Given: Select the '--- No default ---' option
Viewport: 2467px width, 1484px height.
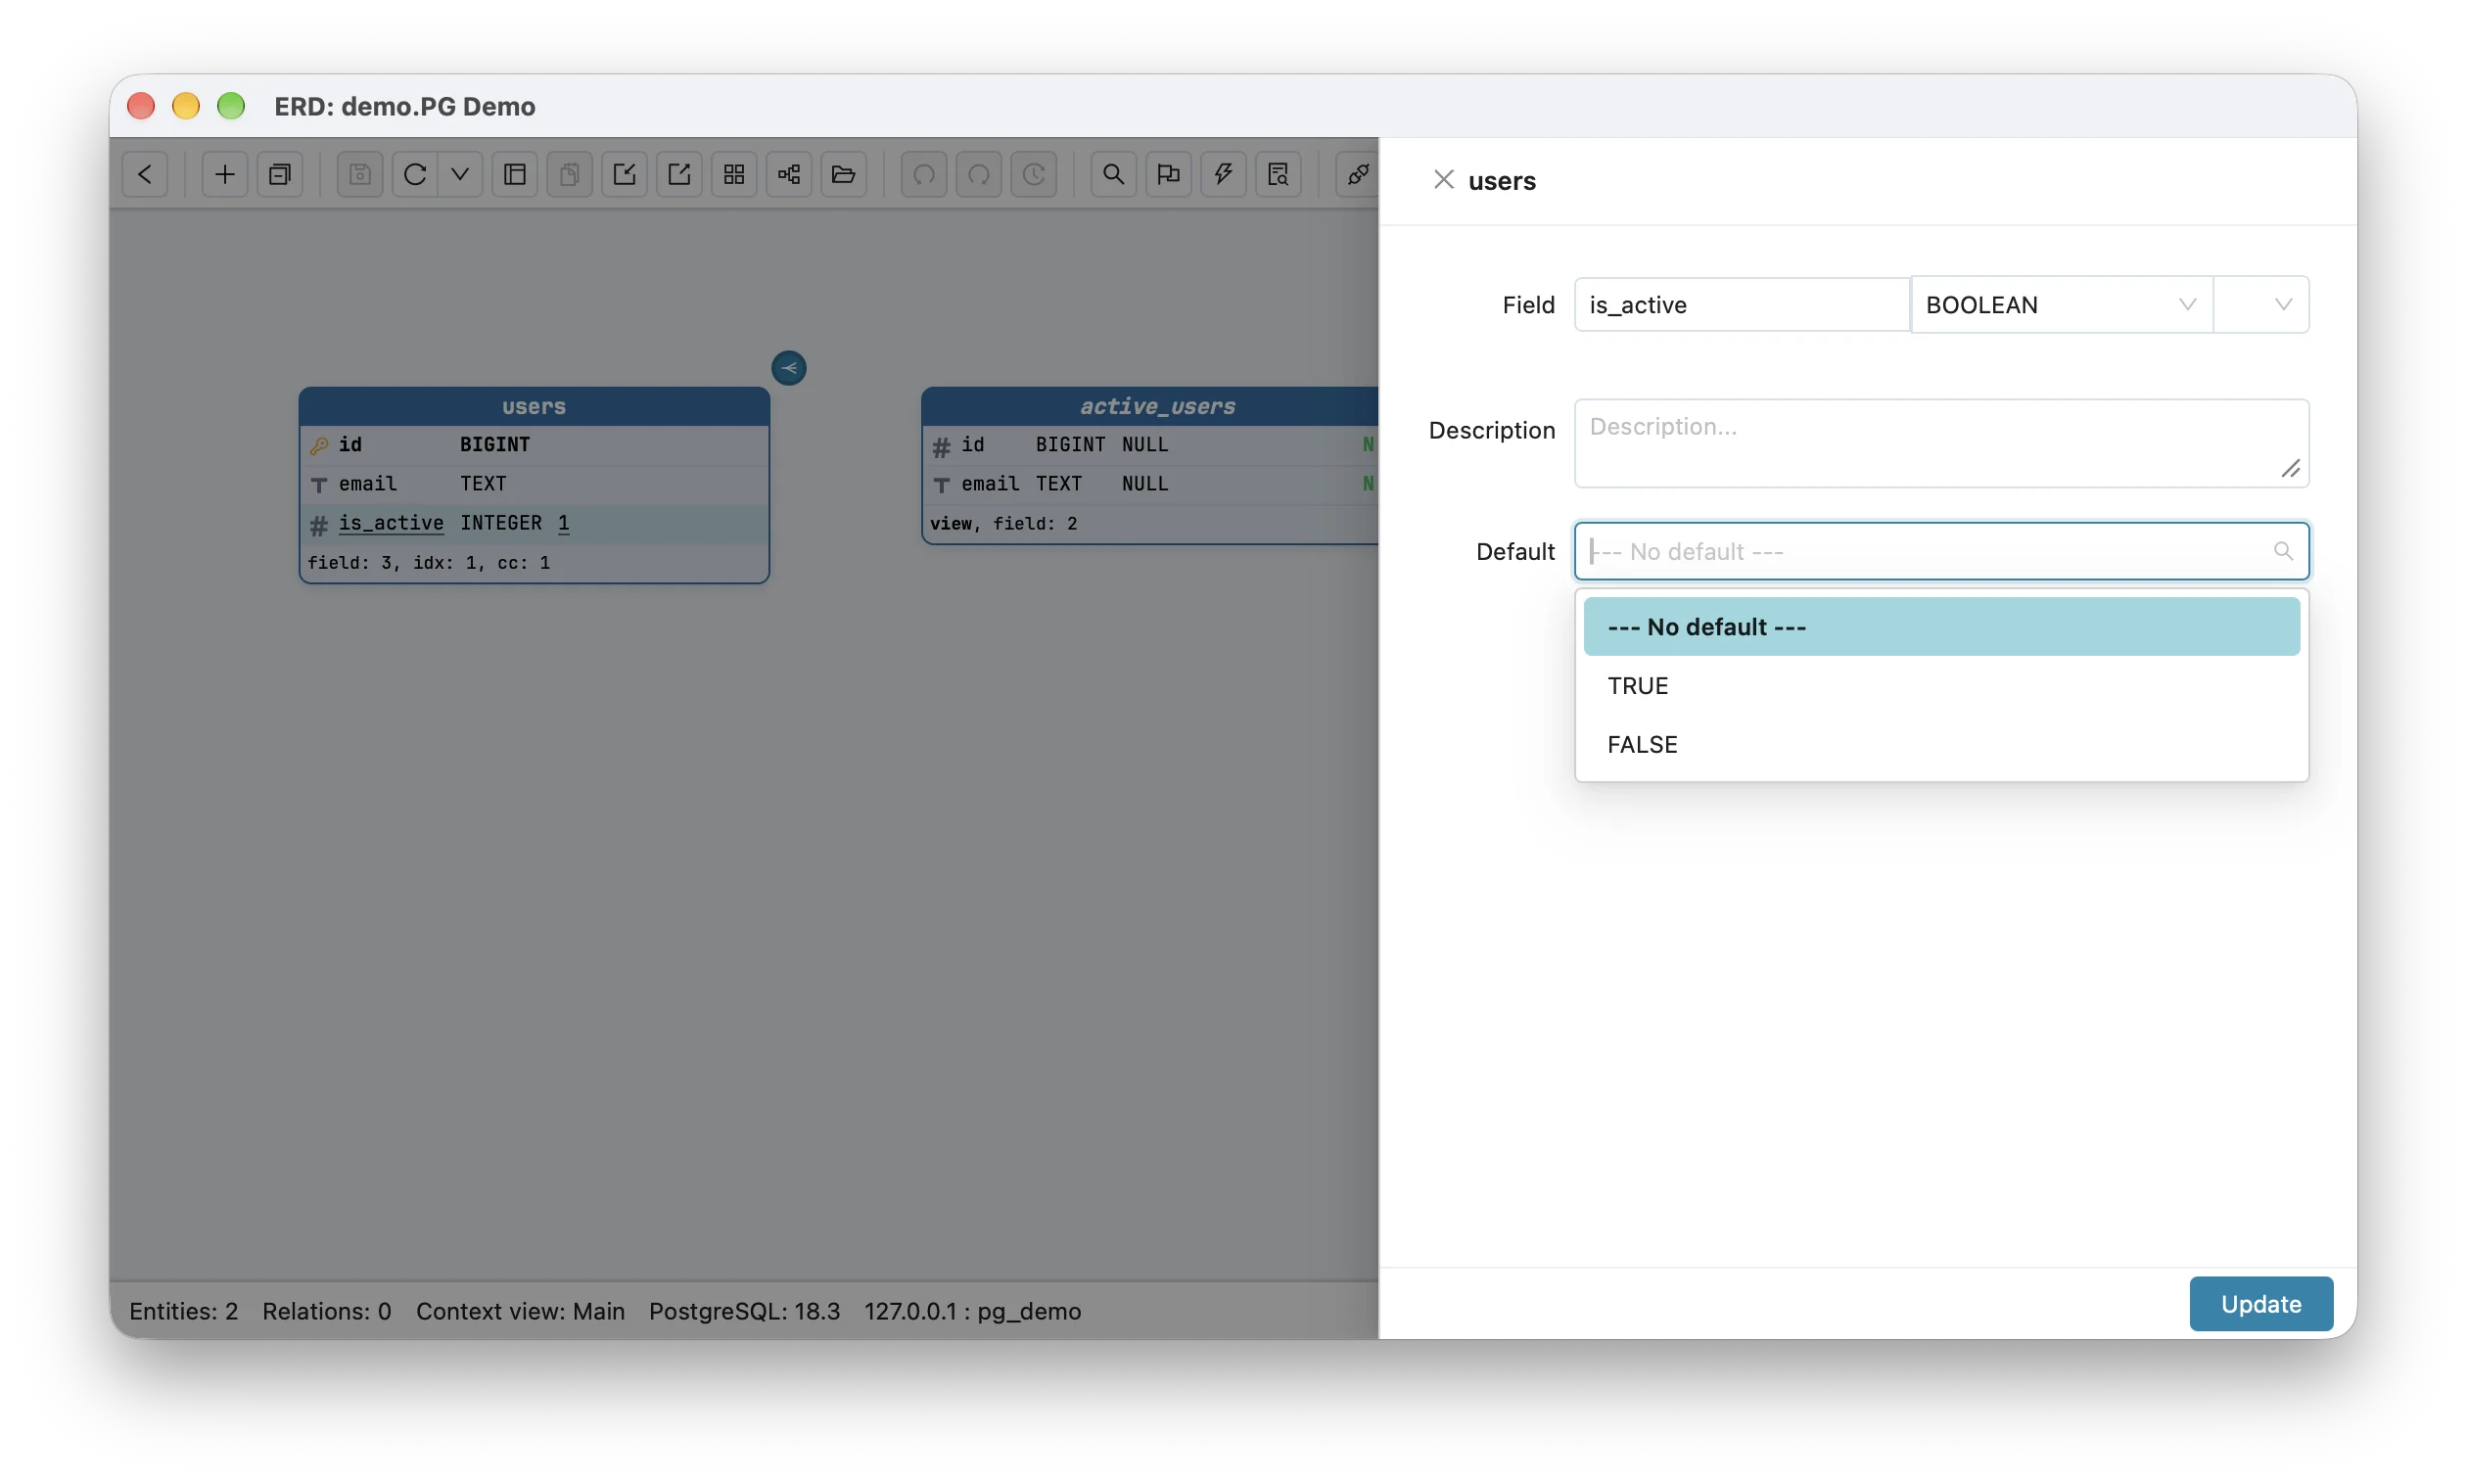Looking at the screenshot, I should pyautogui.click(x=1941, y=627).
